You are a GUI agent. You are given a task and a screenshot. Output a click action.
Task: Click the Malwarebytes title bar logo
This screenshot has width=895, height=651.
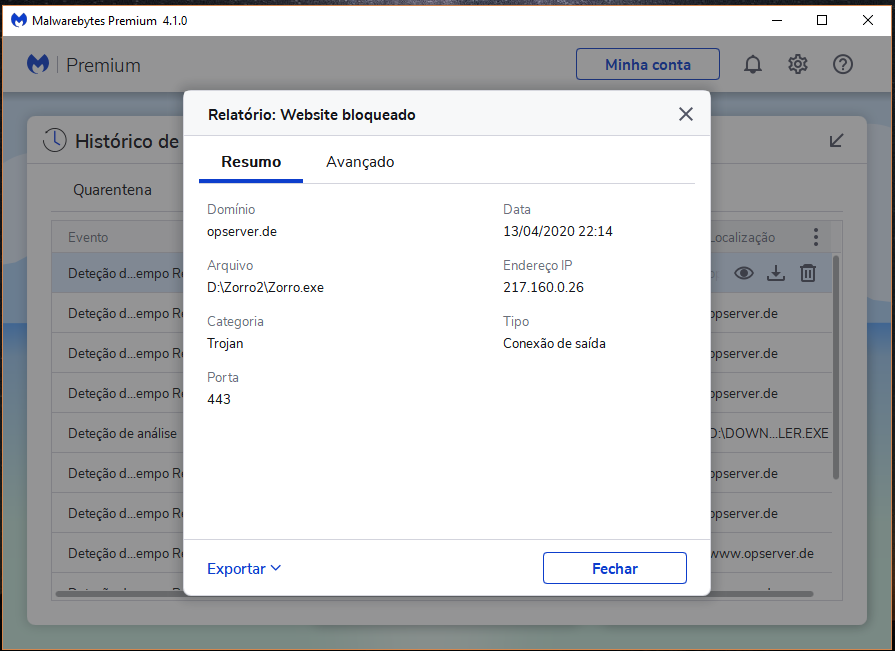[x=19, y=21]
